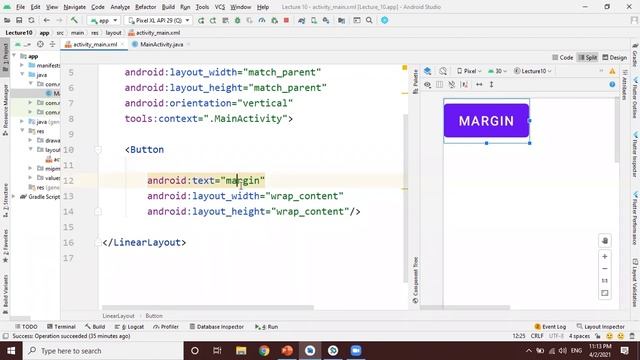Click the orientation/night-mode preview icon
This screenshot has height=360, width=640.
[x=443, y=71]
